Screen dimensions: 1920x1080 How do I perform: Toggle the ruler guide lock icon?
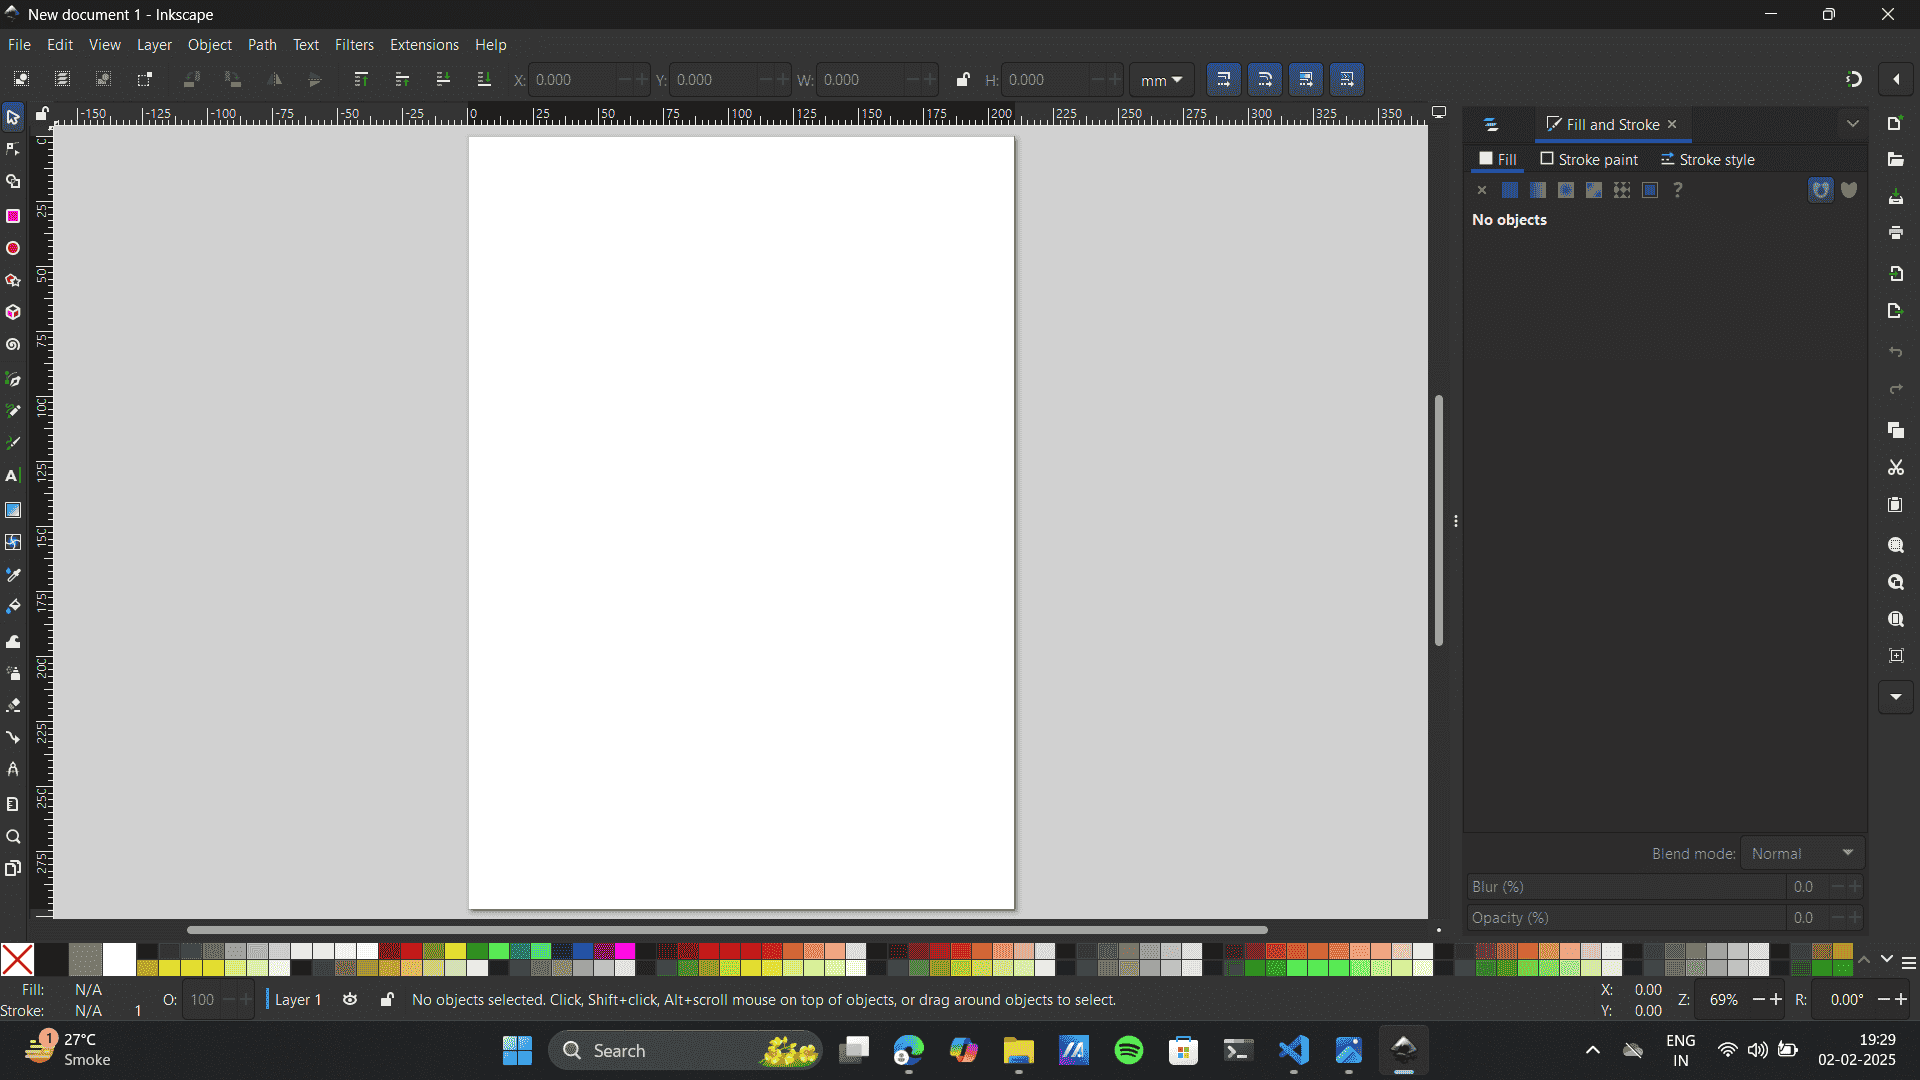pos(42,114)
